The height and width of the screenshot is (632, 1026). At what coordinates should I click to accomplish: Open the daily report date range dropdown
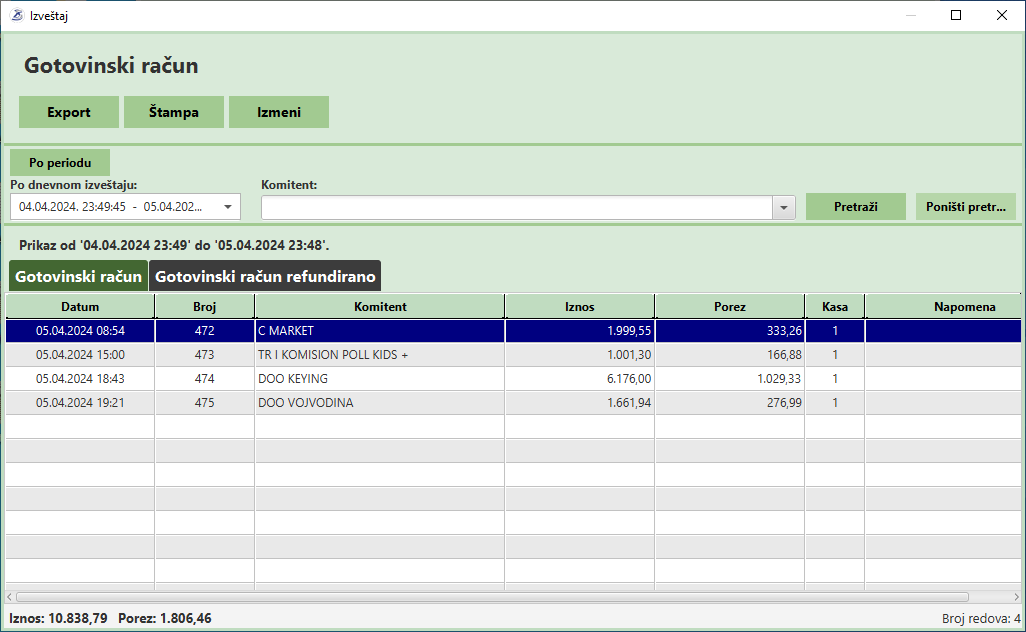(228, 207)
